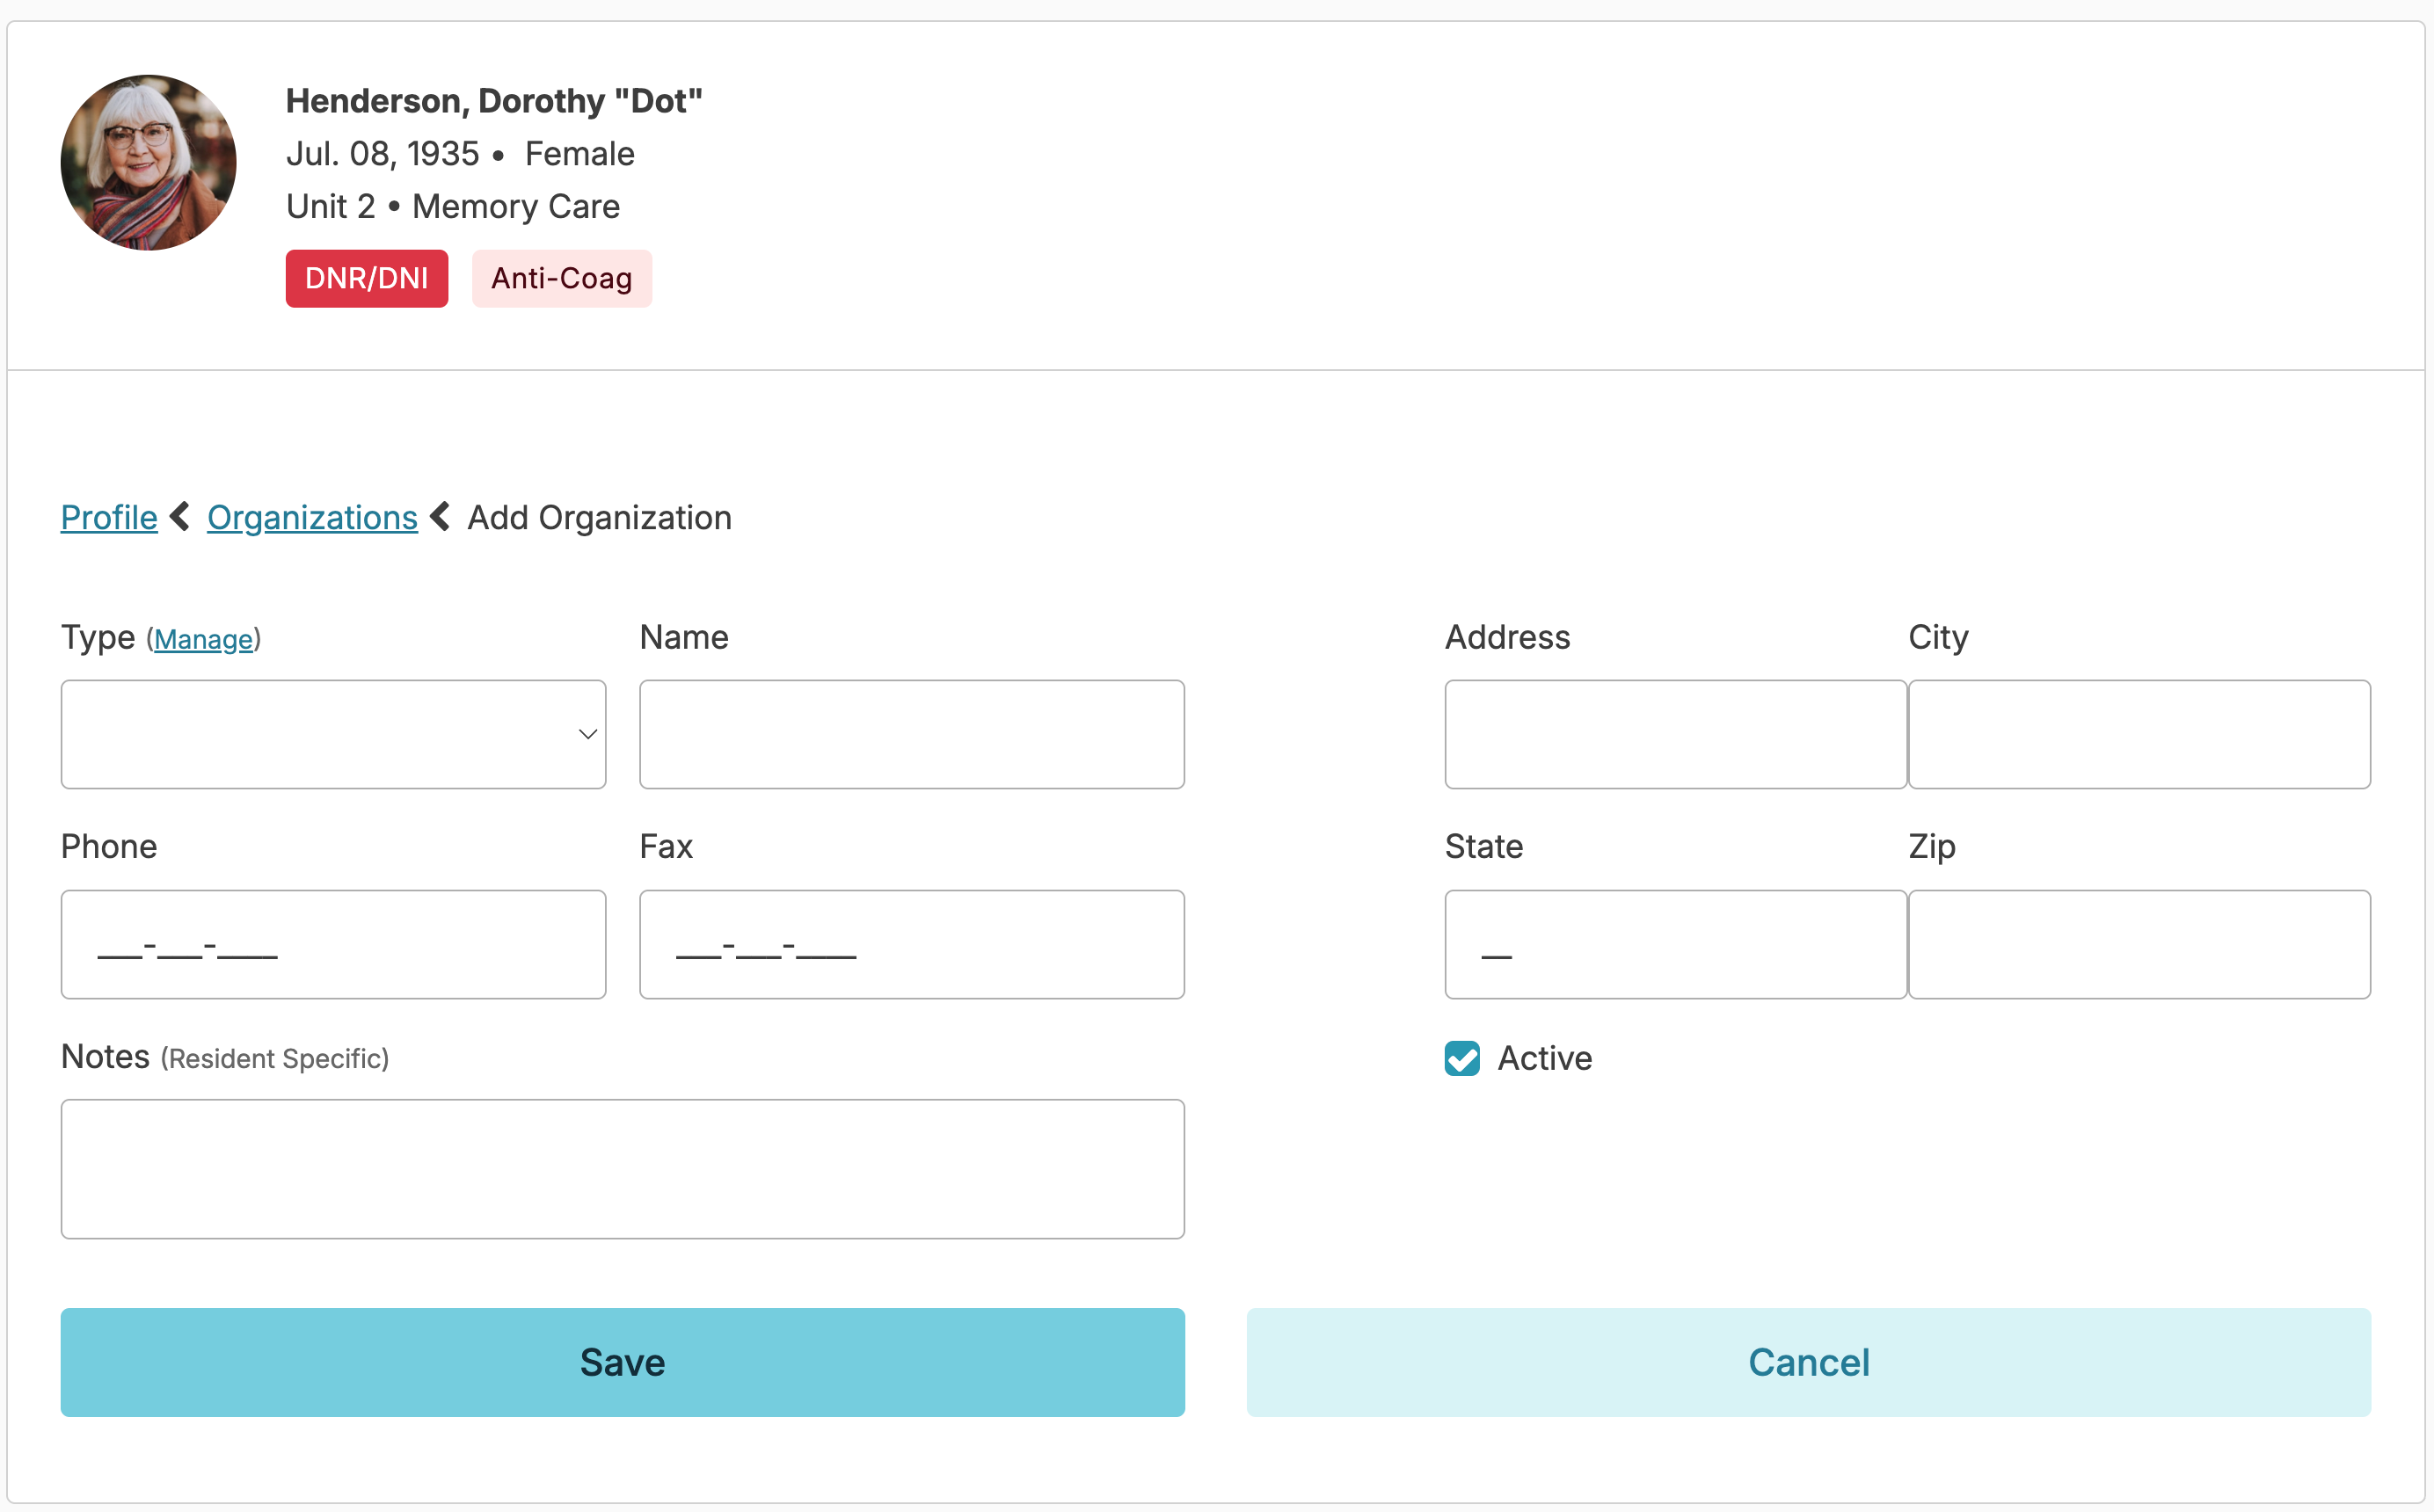The image size is (2434, 1512).
Task: Click the Anti-Coag alert badge
Action: (561, 278)
